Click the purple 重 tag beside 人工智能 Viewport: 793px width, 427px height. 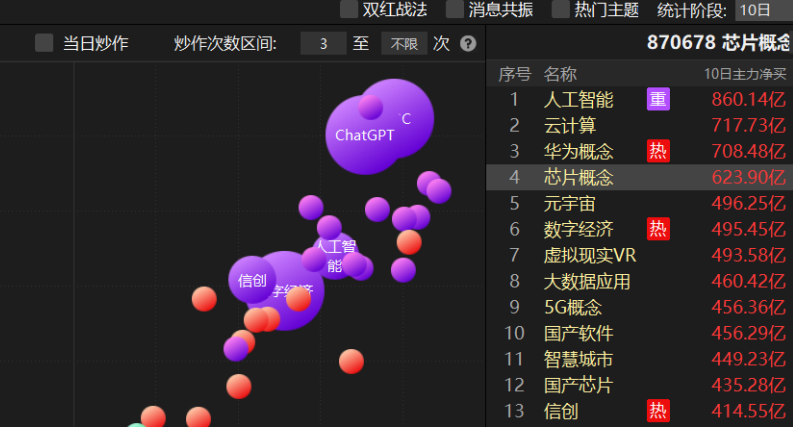658,99
